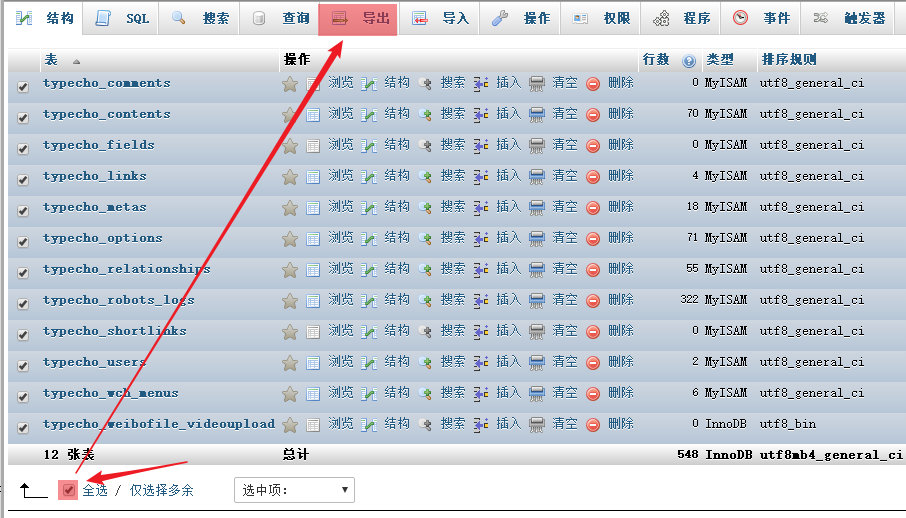Open the 权限 tab
906x518 pixels.
click(x=601, y=18)
